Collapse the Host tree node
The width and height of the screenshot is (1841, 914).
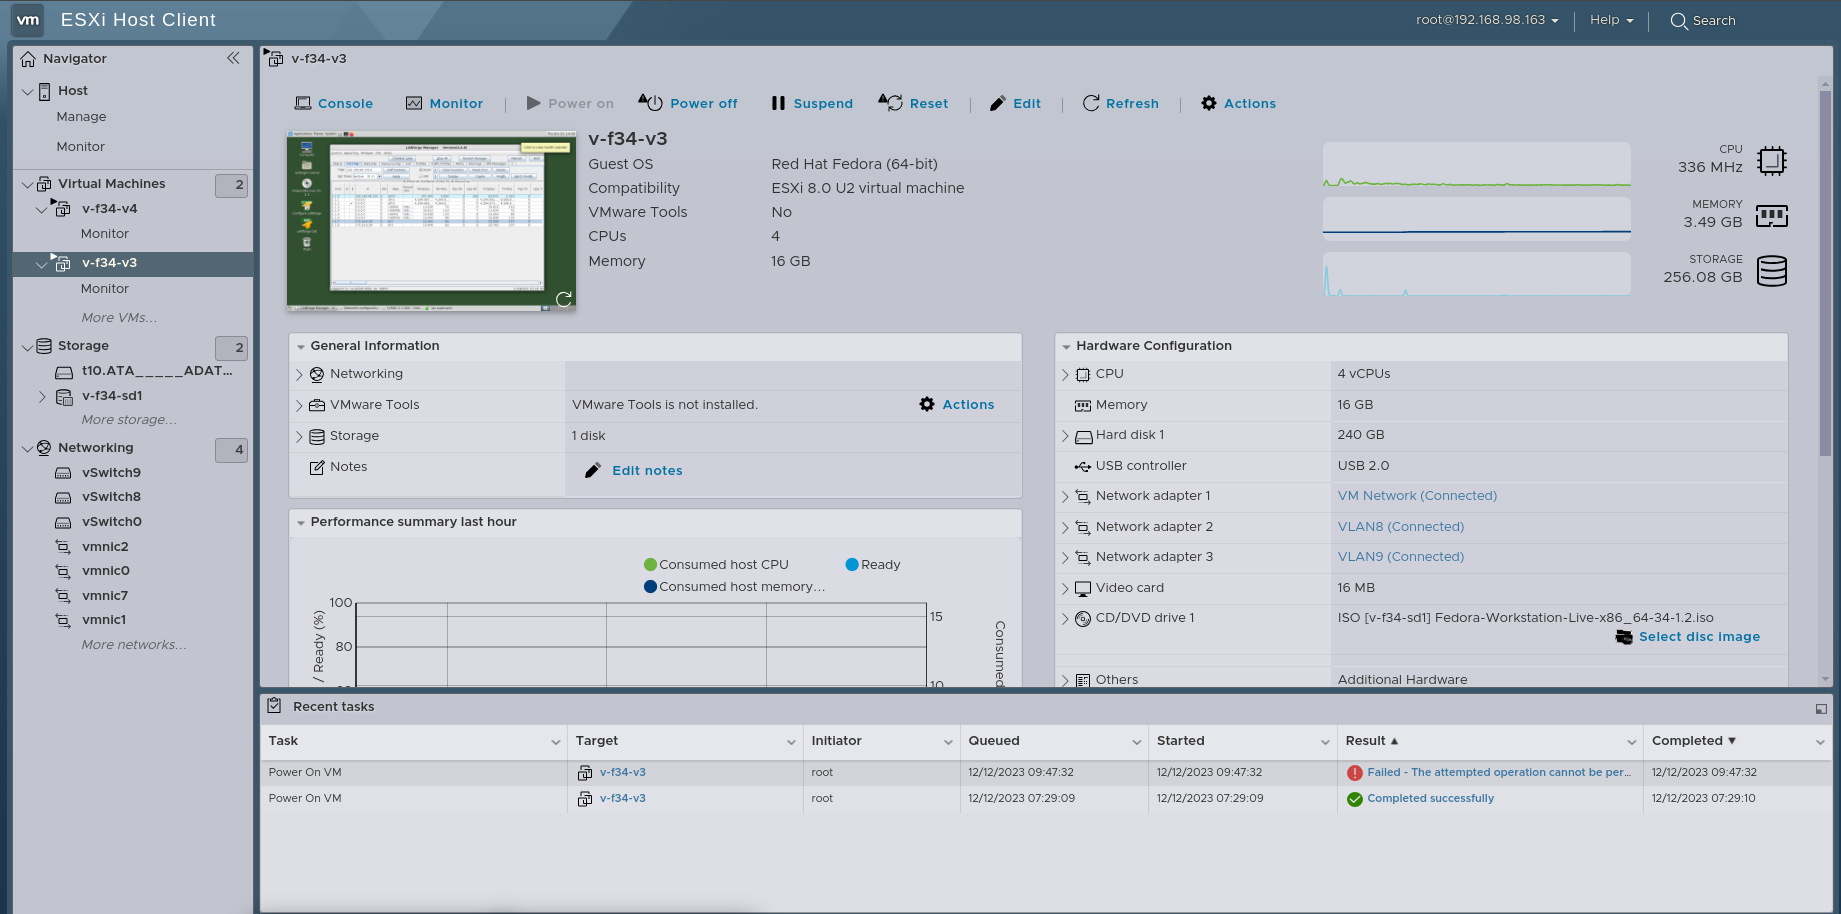tap(27, 91)
